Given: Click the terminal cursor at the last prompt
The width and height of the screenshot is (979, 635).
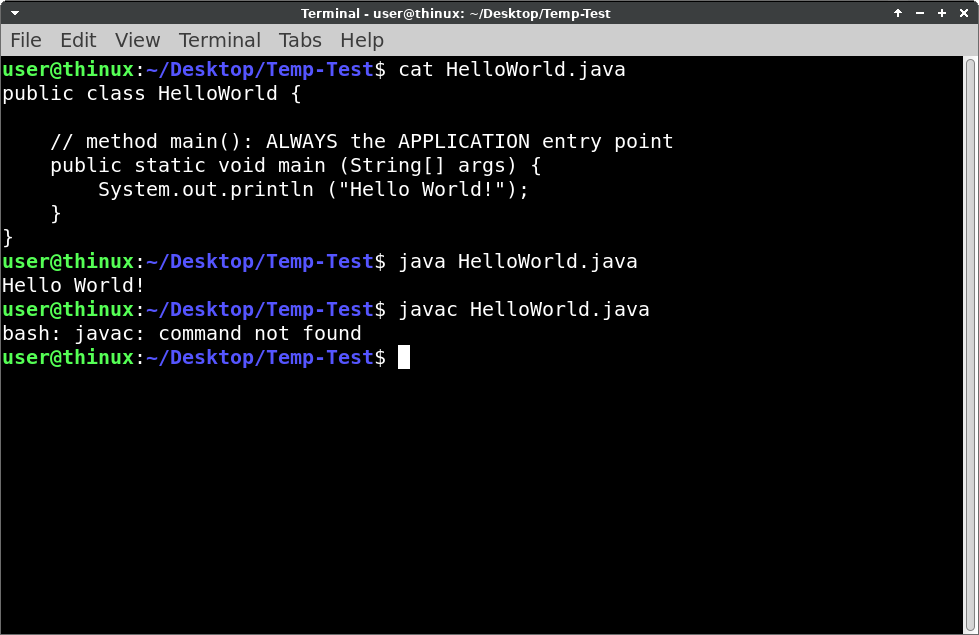Looking at the screenshot, I should tap(404, 358).
